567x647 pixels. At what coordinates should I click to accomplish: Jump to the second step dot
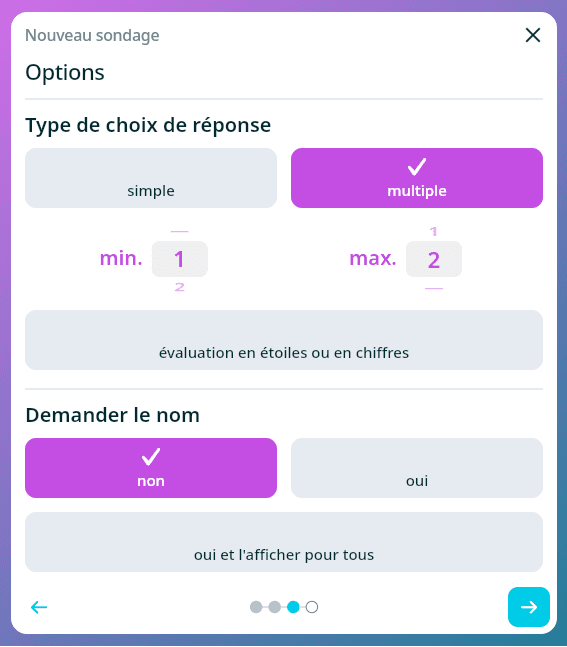point(275,607)
